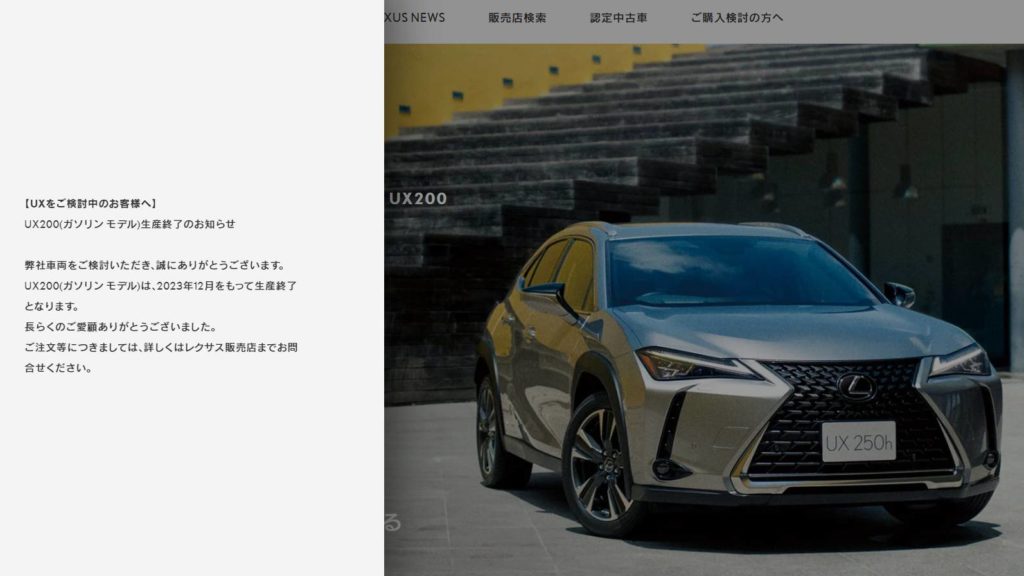Click the headlight beside the UX 250h plate
The image size is (1024, 576).
pyautogui.click(x=960, y=362)
